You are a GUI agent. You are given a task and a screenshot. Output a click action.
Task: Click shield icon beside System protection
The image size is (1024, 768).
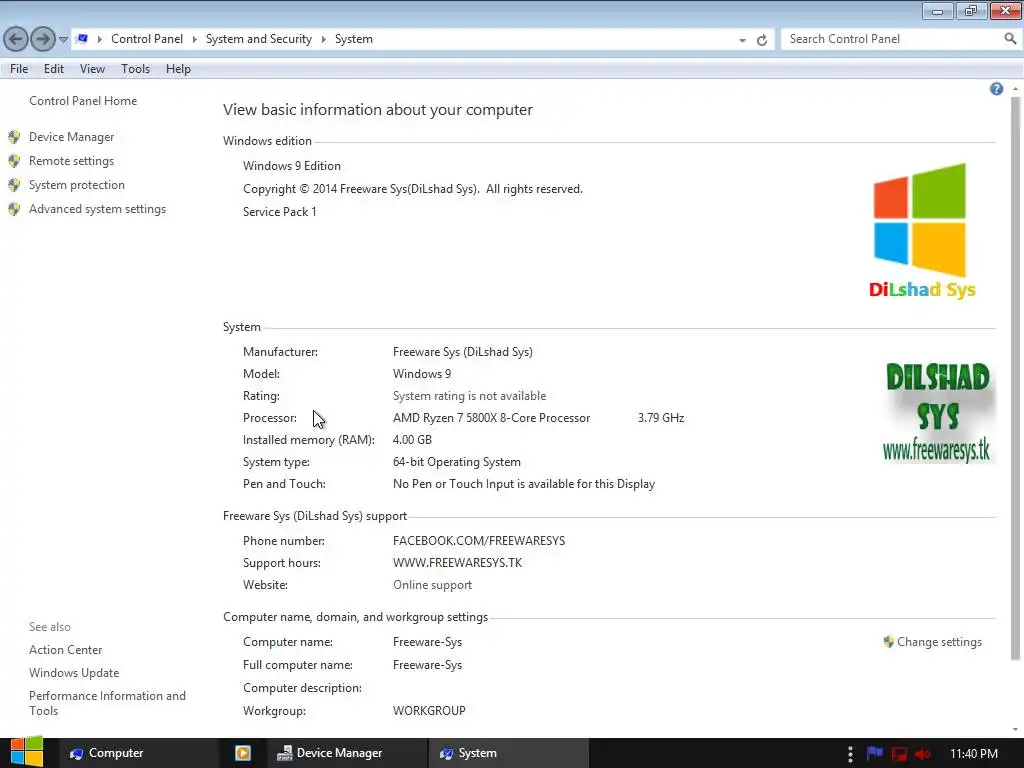pos(14,185)
